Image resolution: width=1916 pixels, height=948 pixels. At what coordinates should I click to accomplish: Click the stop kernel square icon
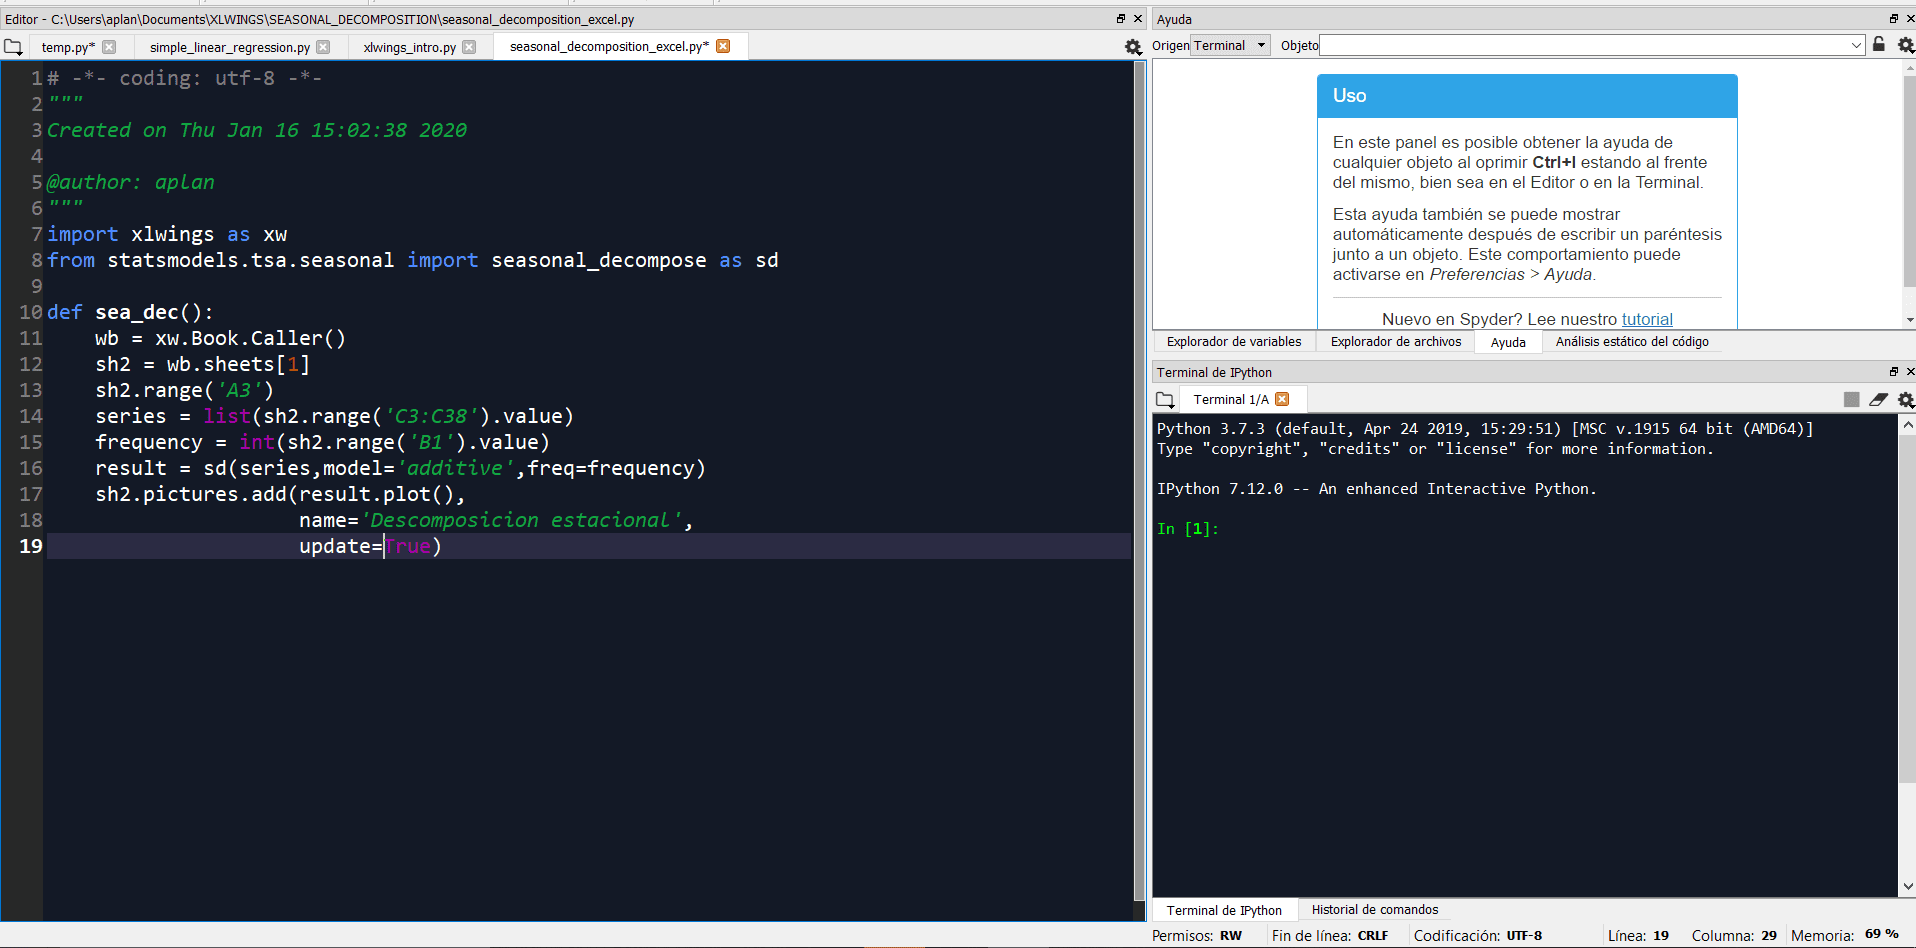coord(1851,400)
